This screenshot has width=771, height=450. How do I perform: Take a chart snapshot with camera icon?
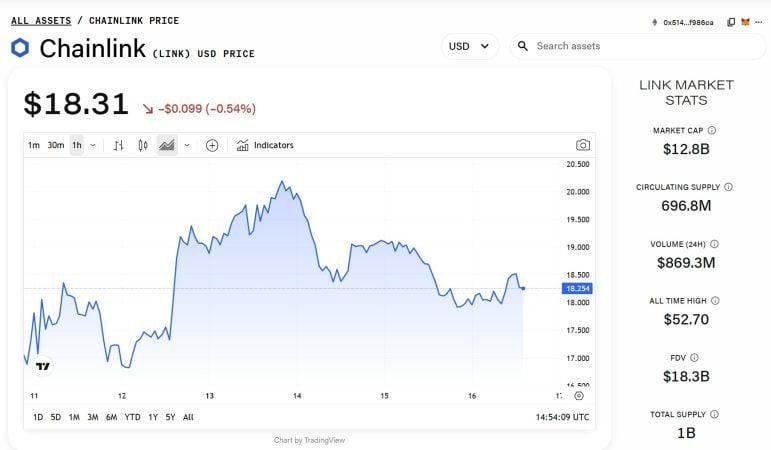coord(583,145)
